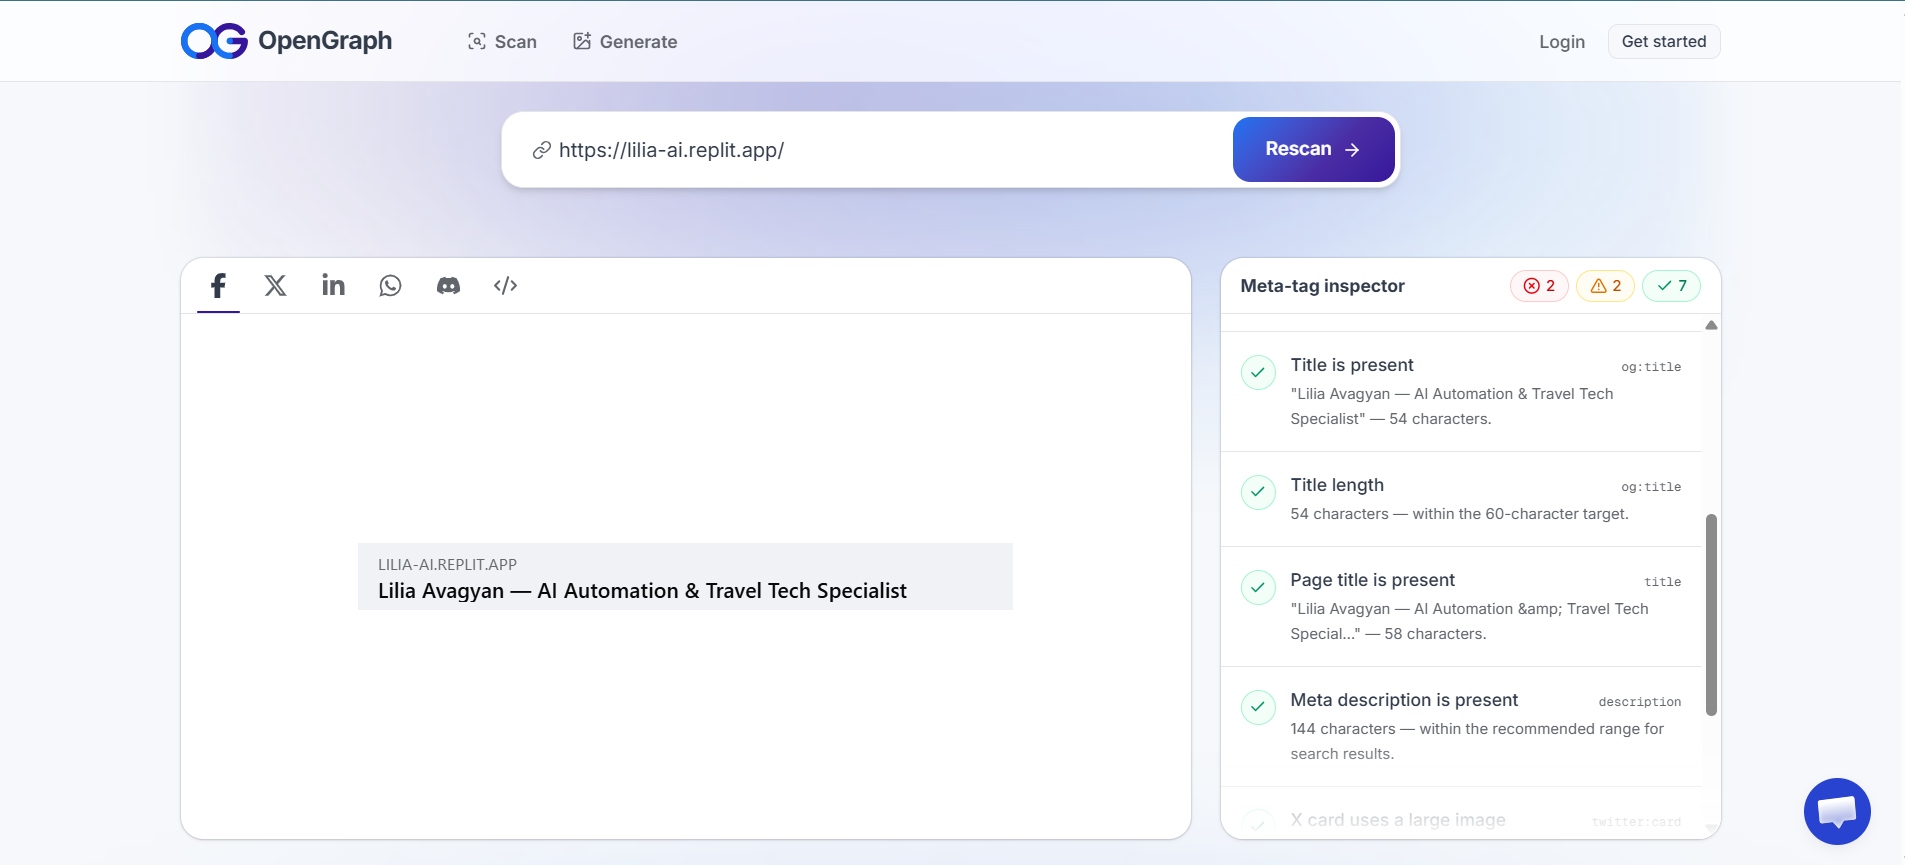This screenshot has height=865, width=1905.
Task: Open the Facebook preview tab
Action: coord(218,286)
